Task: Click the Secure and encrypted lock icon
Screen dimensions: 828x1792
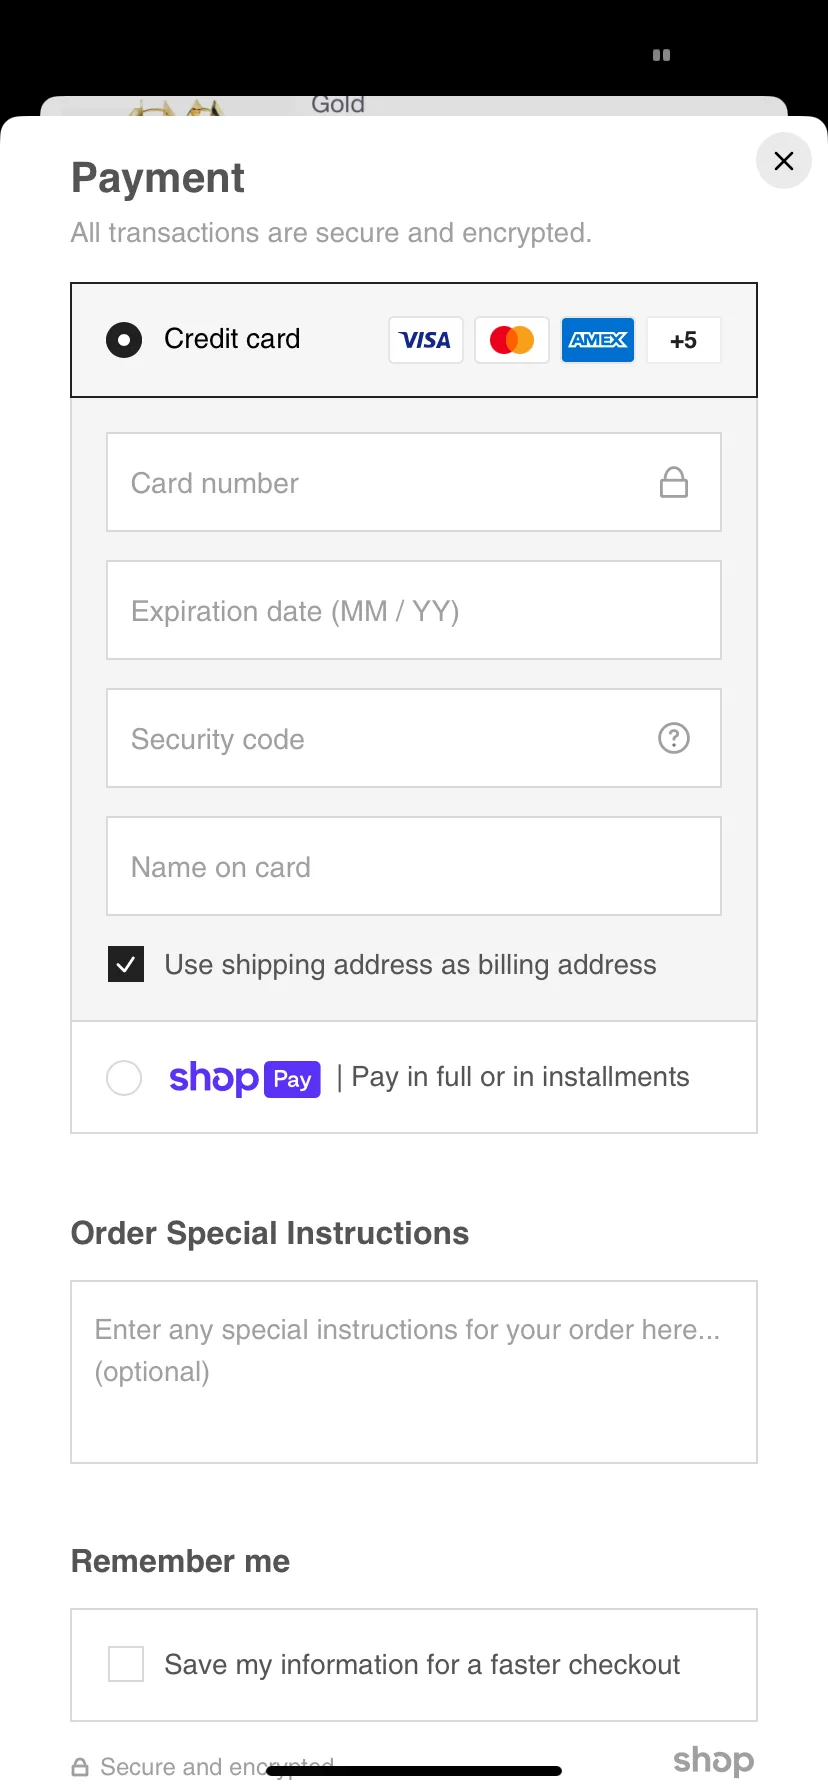Action: click(80, 1768)
